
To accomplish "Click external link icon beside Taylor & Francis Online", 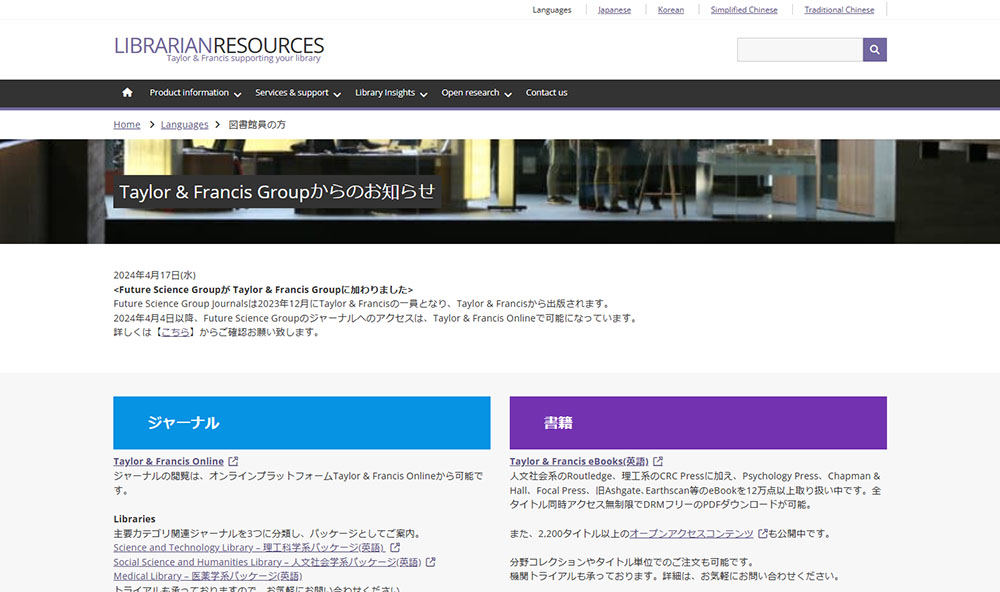I will coord(234,461).
